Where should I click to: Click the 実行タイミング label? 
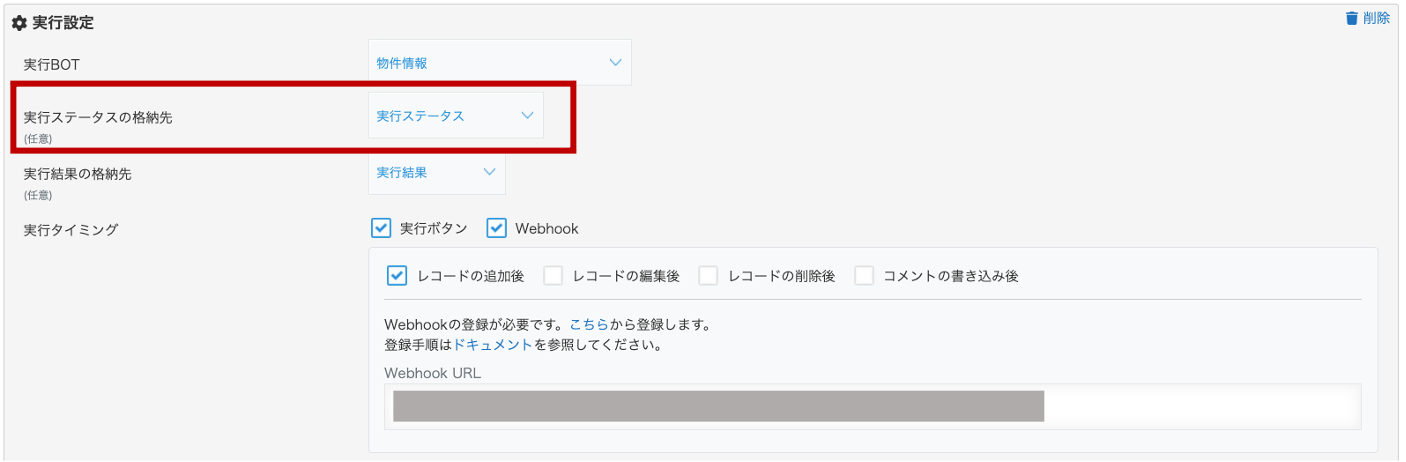[x=71, y=229]
